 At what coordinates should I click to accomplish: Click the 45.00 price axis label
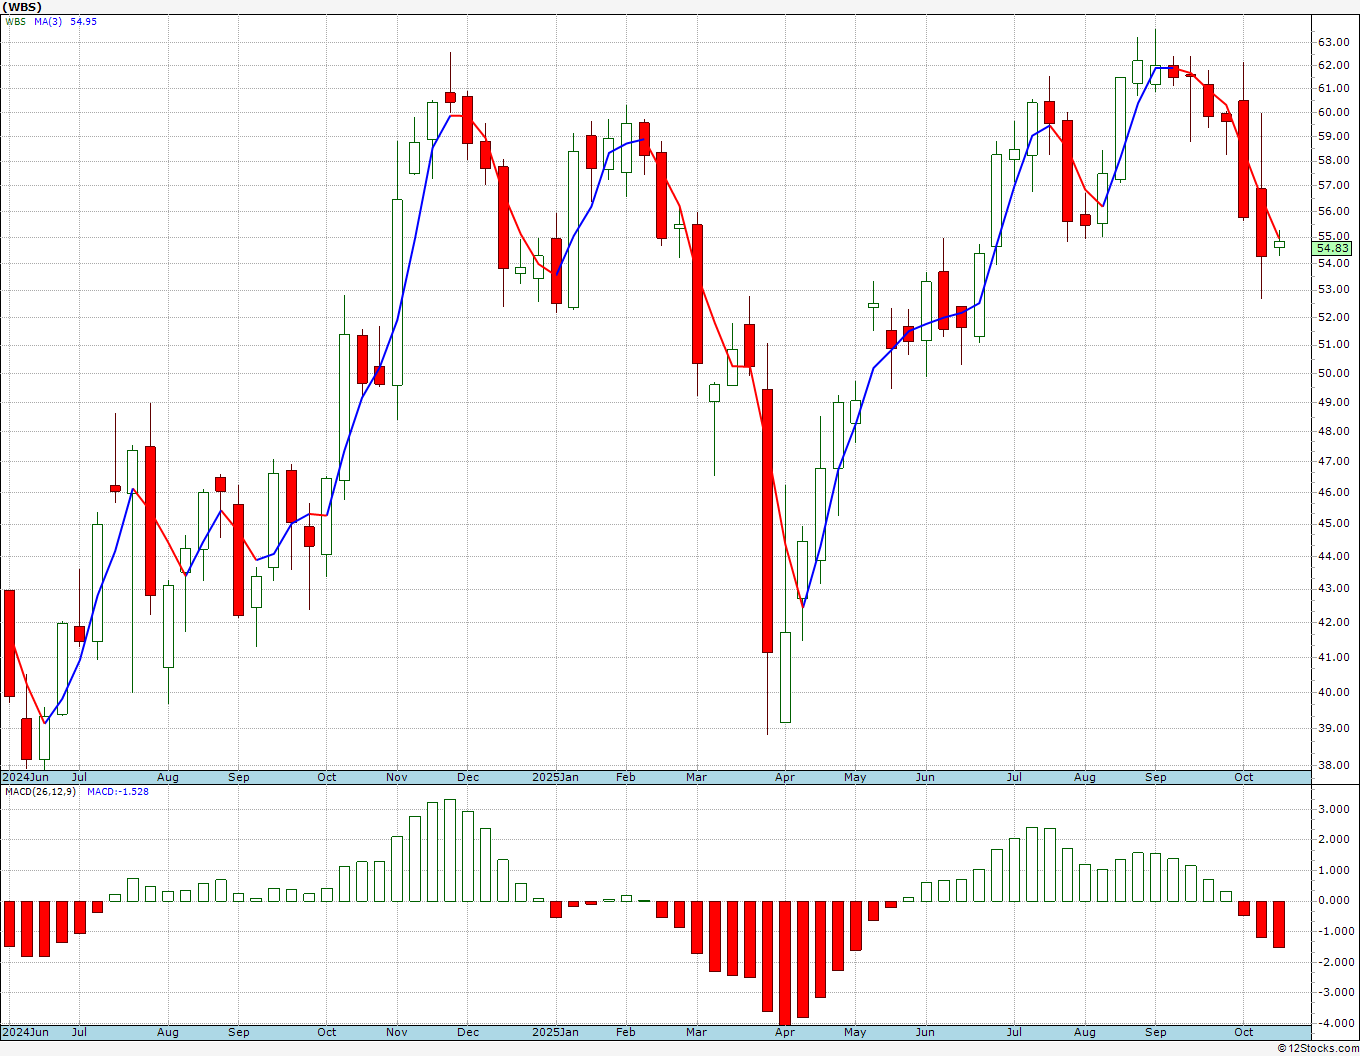[x=1333, y=523]
